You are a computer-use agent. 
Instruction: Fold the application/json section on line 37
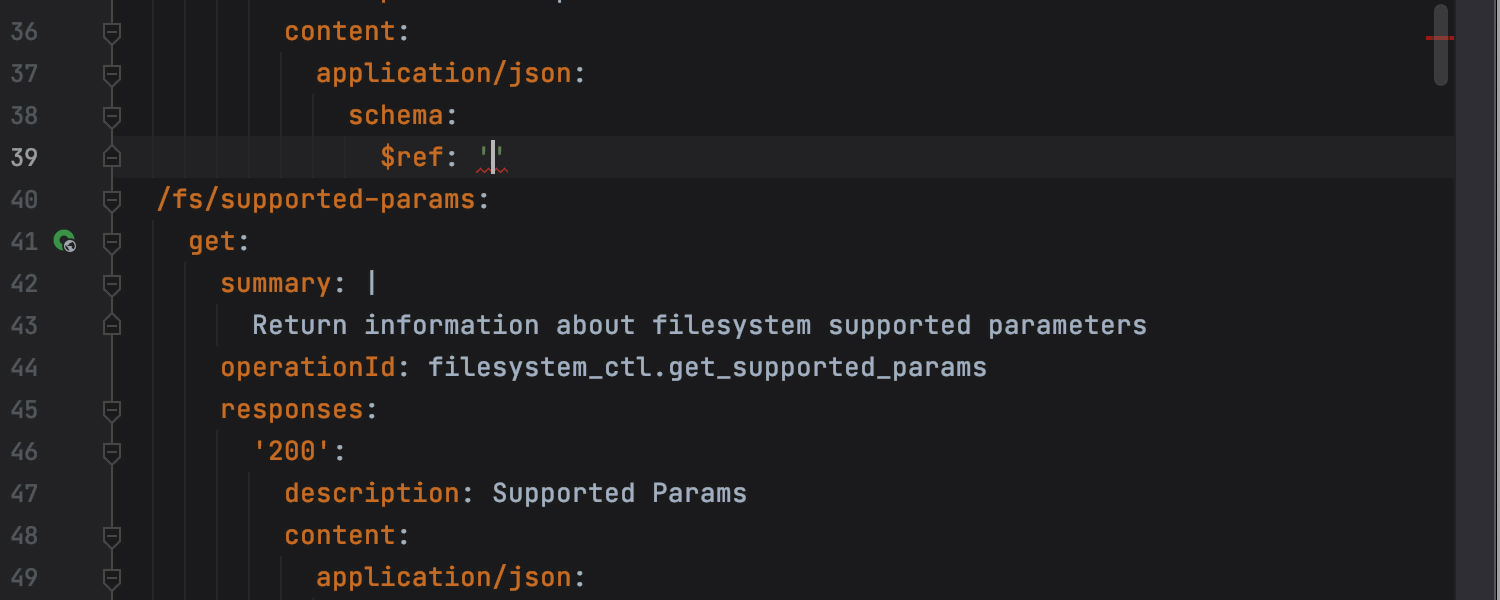[x=112, y=74]
